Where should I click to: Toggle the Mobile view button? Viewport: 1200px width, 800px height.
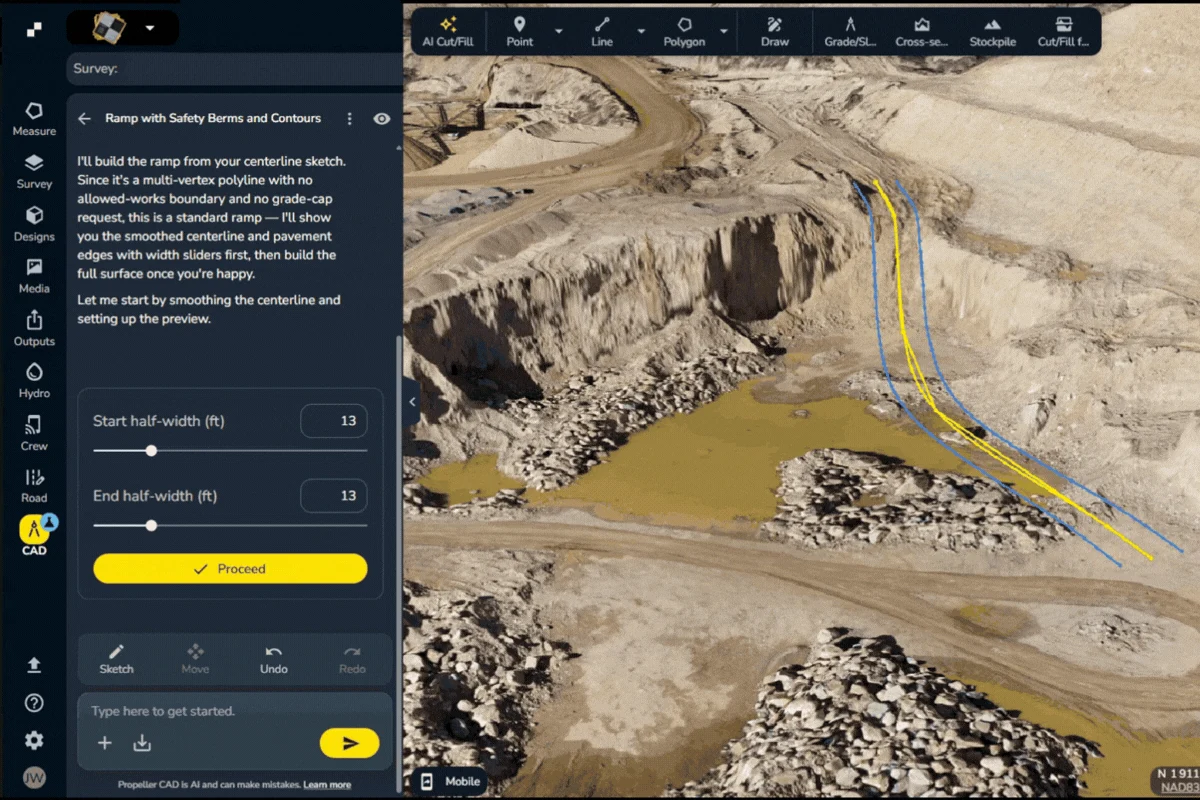click(451, 782)
